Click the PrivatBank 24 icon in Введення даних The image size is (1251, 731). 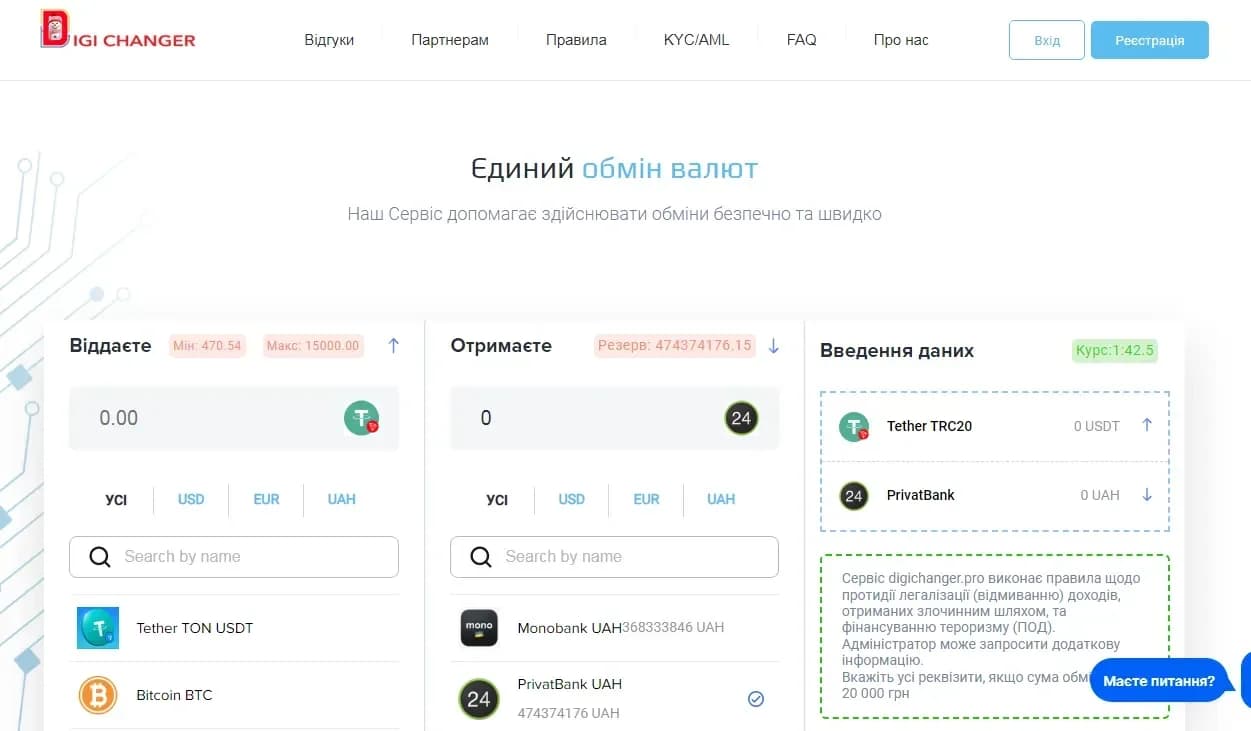[854, 495]
